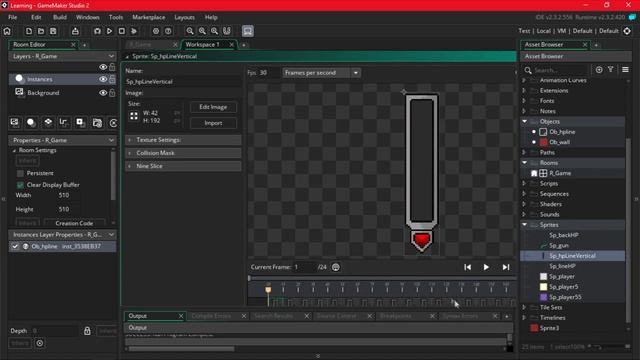The image size is (640, 360).
Task: Toggle the all-layers lock icon above the layer list
Action: point(112,67)
